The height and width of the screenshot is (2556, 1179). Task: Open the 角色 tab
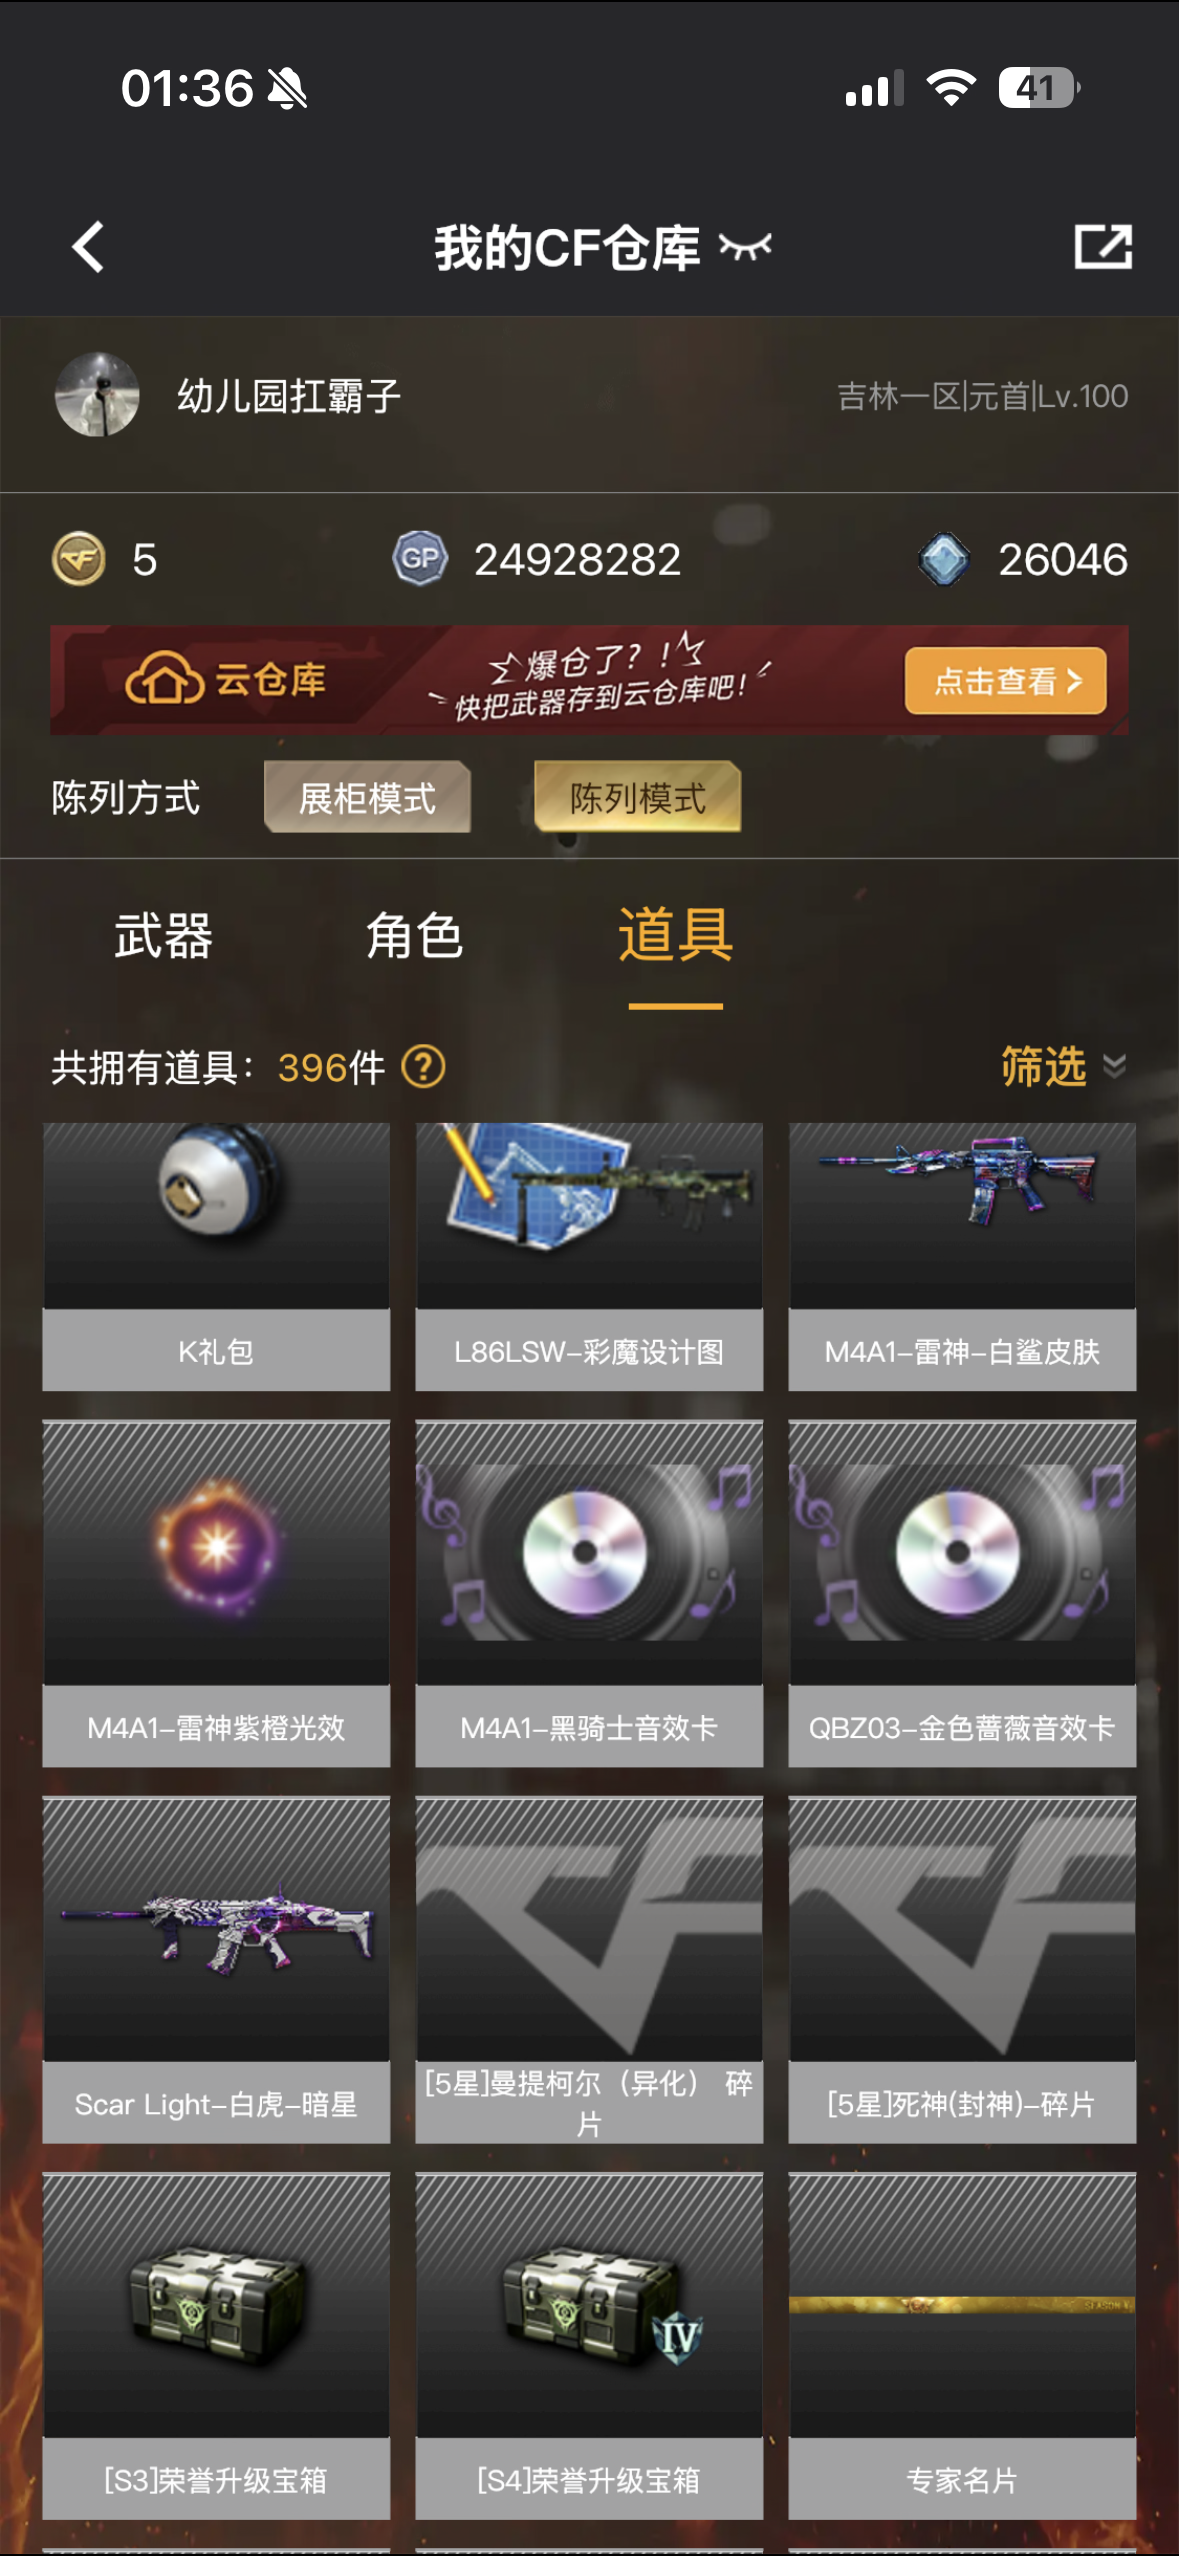click(x=415, y=936)
